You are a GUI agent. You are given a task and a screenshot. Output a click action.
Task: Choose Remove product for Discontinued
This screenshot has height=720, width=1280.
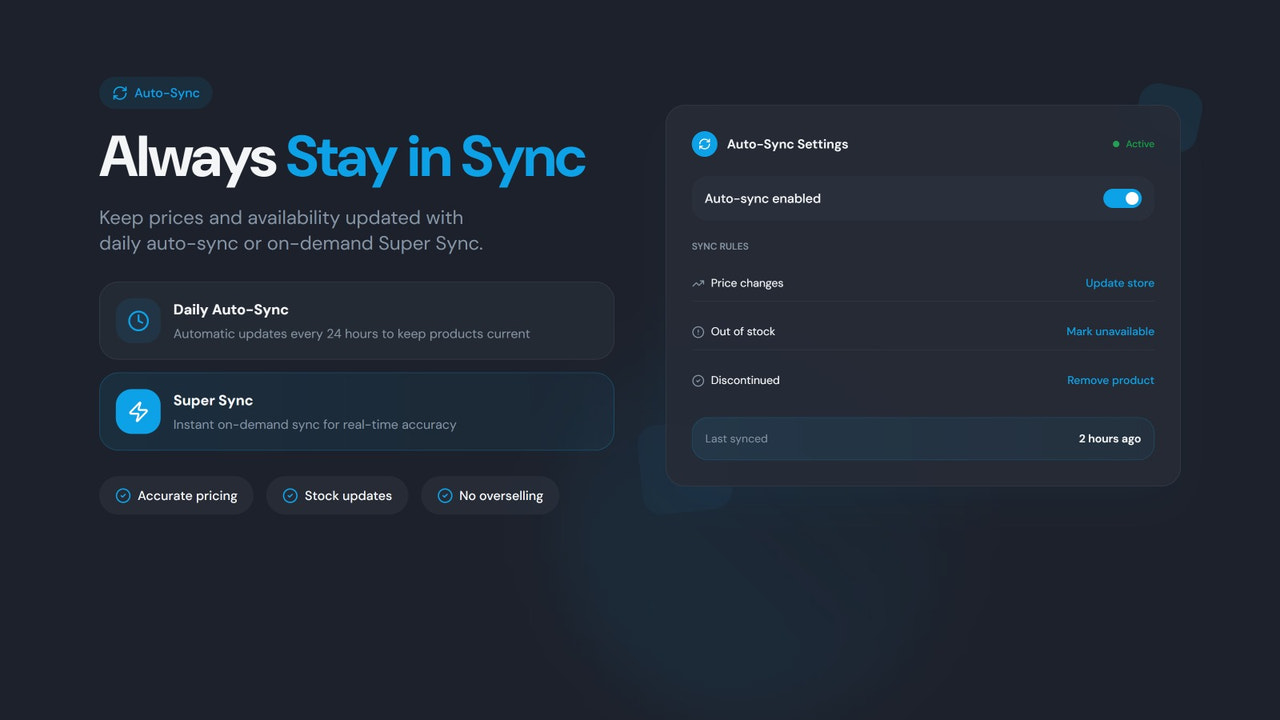coord(1110,381)
